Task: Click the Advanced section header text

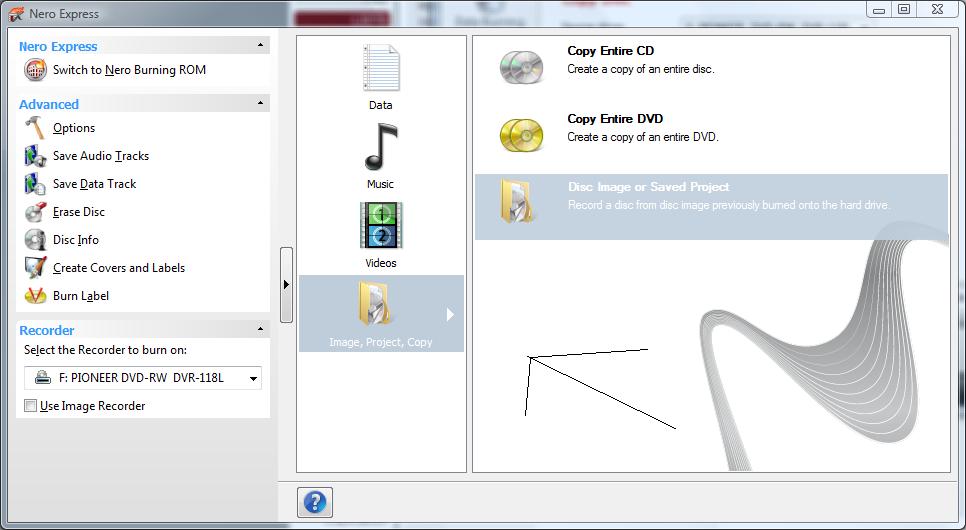Action: pos(49,104)
